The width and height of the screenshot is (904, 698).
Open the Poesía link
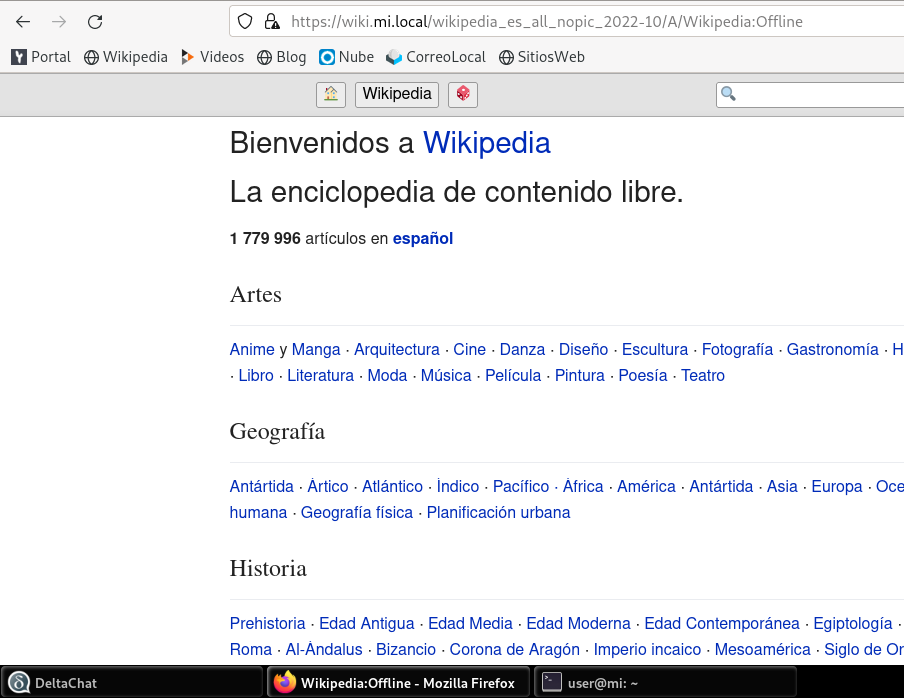(643, 375)
